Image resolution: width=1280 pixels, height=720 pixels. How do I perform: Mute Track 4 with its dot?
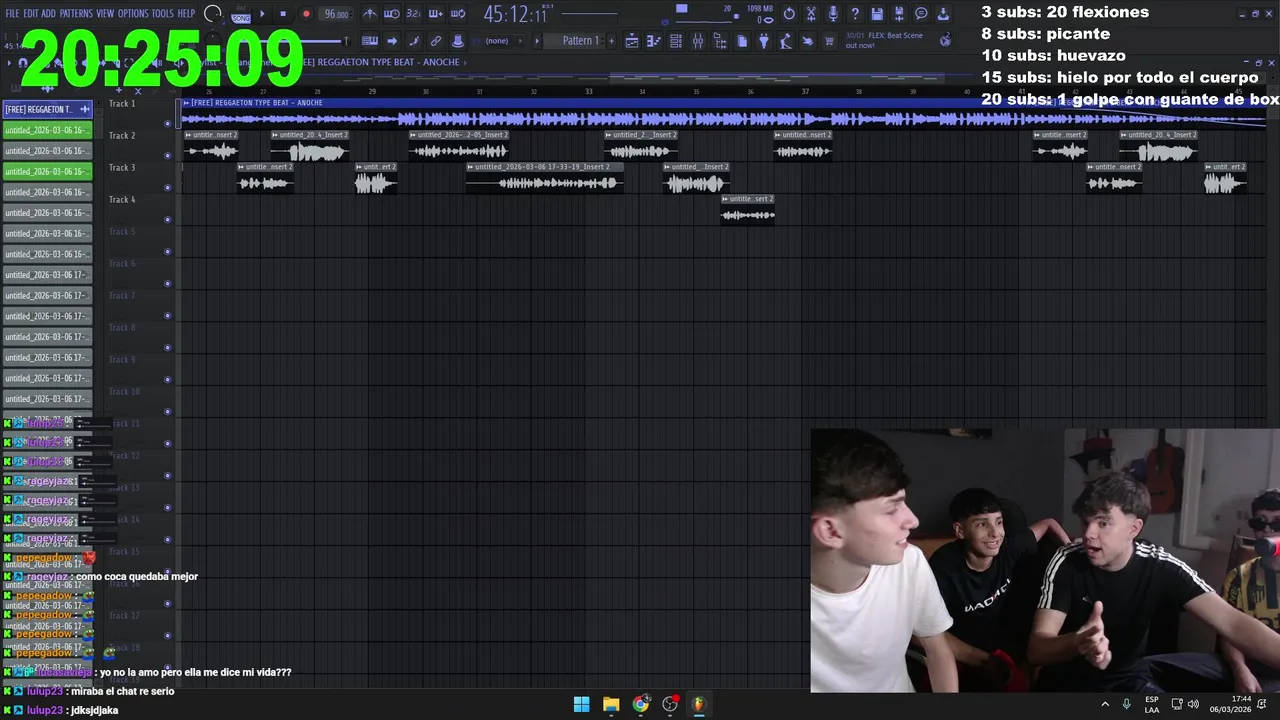tap(167, 220)
